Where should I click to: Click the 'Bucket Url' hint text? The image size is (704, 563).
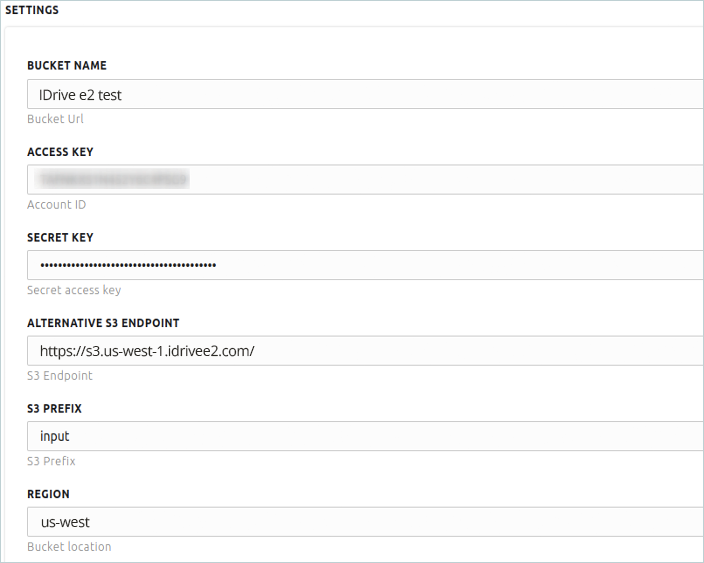[x=55, y=119]
